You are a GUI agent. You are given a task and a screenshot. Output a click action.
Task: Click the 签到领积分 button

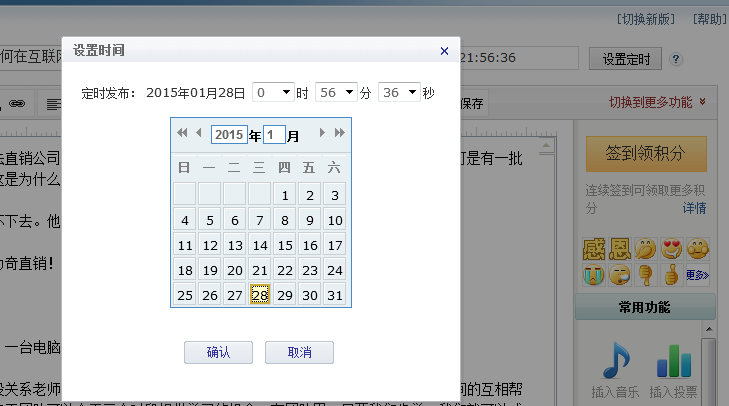tap(646, 154)
